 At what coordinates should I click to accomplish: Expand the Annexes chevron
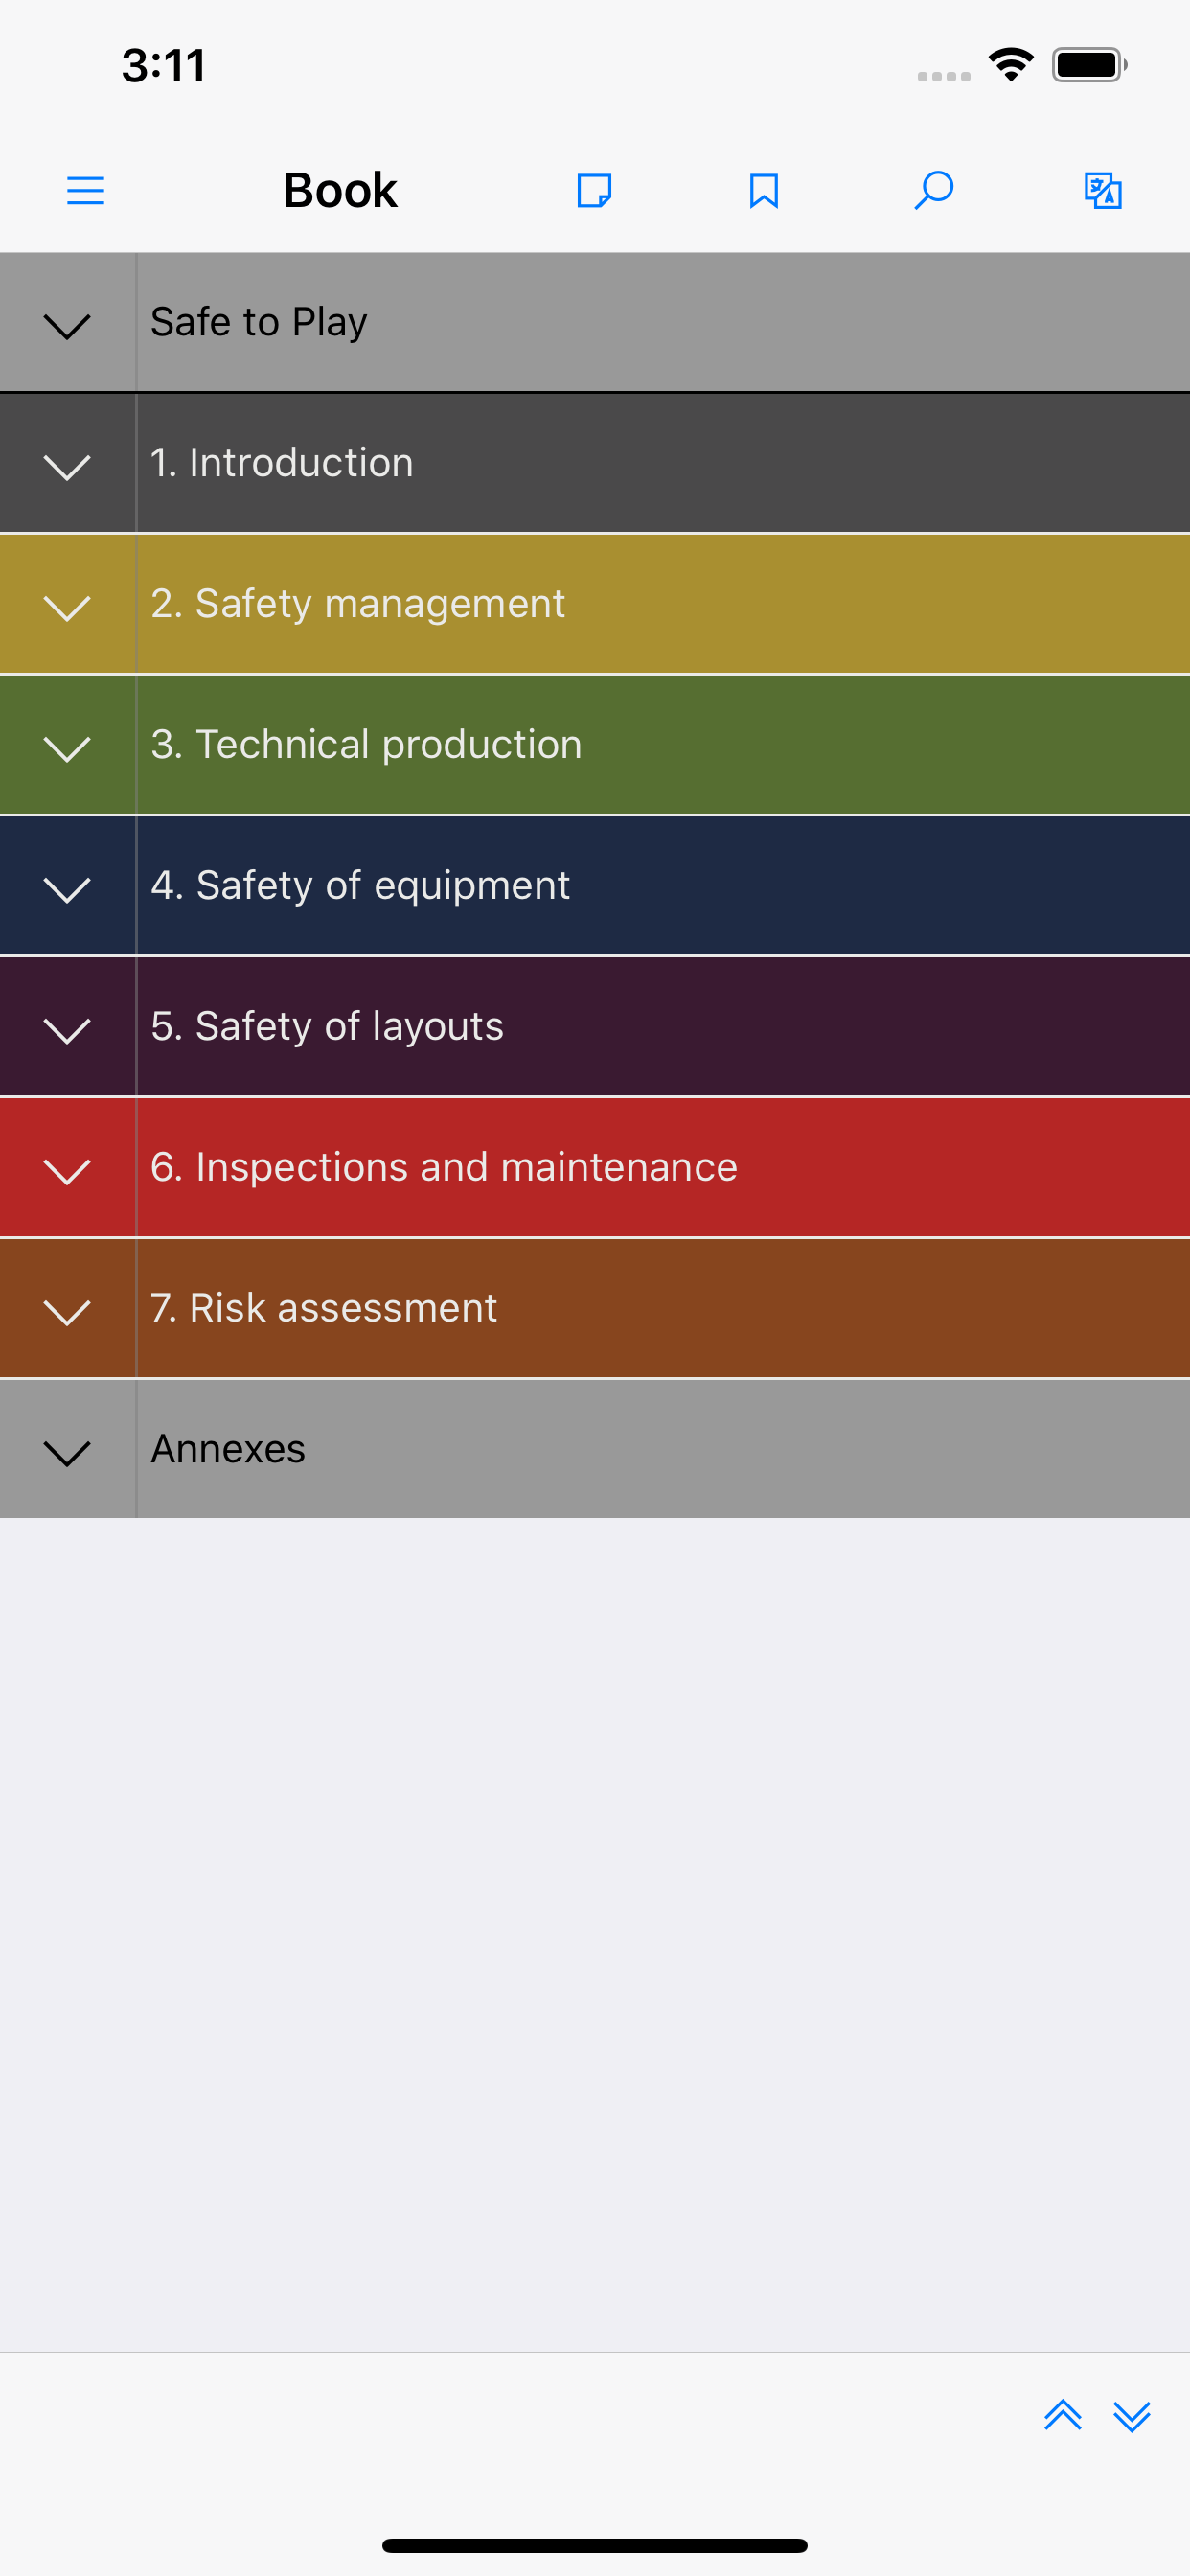tap(67, 1451)
